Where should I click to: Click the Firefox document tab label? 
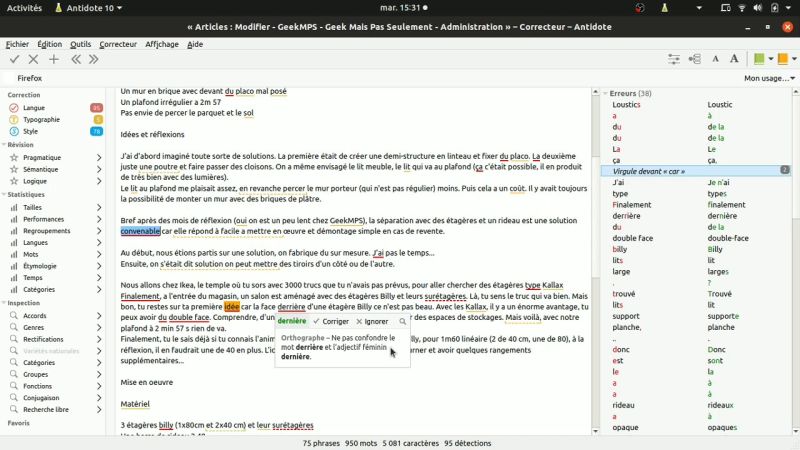(x=30, y=78)
